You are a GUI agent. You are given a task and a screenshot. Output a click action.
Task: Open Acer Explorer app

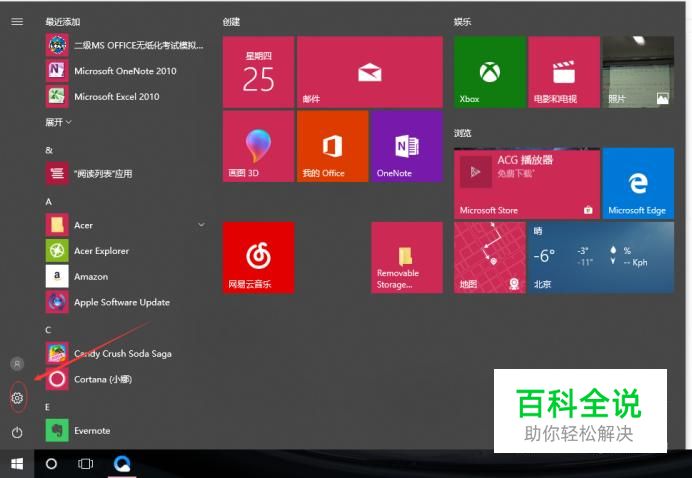tap(125, 251)
